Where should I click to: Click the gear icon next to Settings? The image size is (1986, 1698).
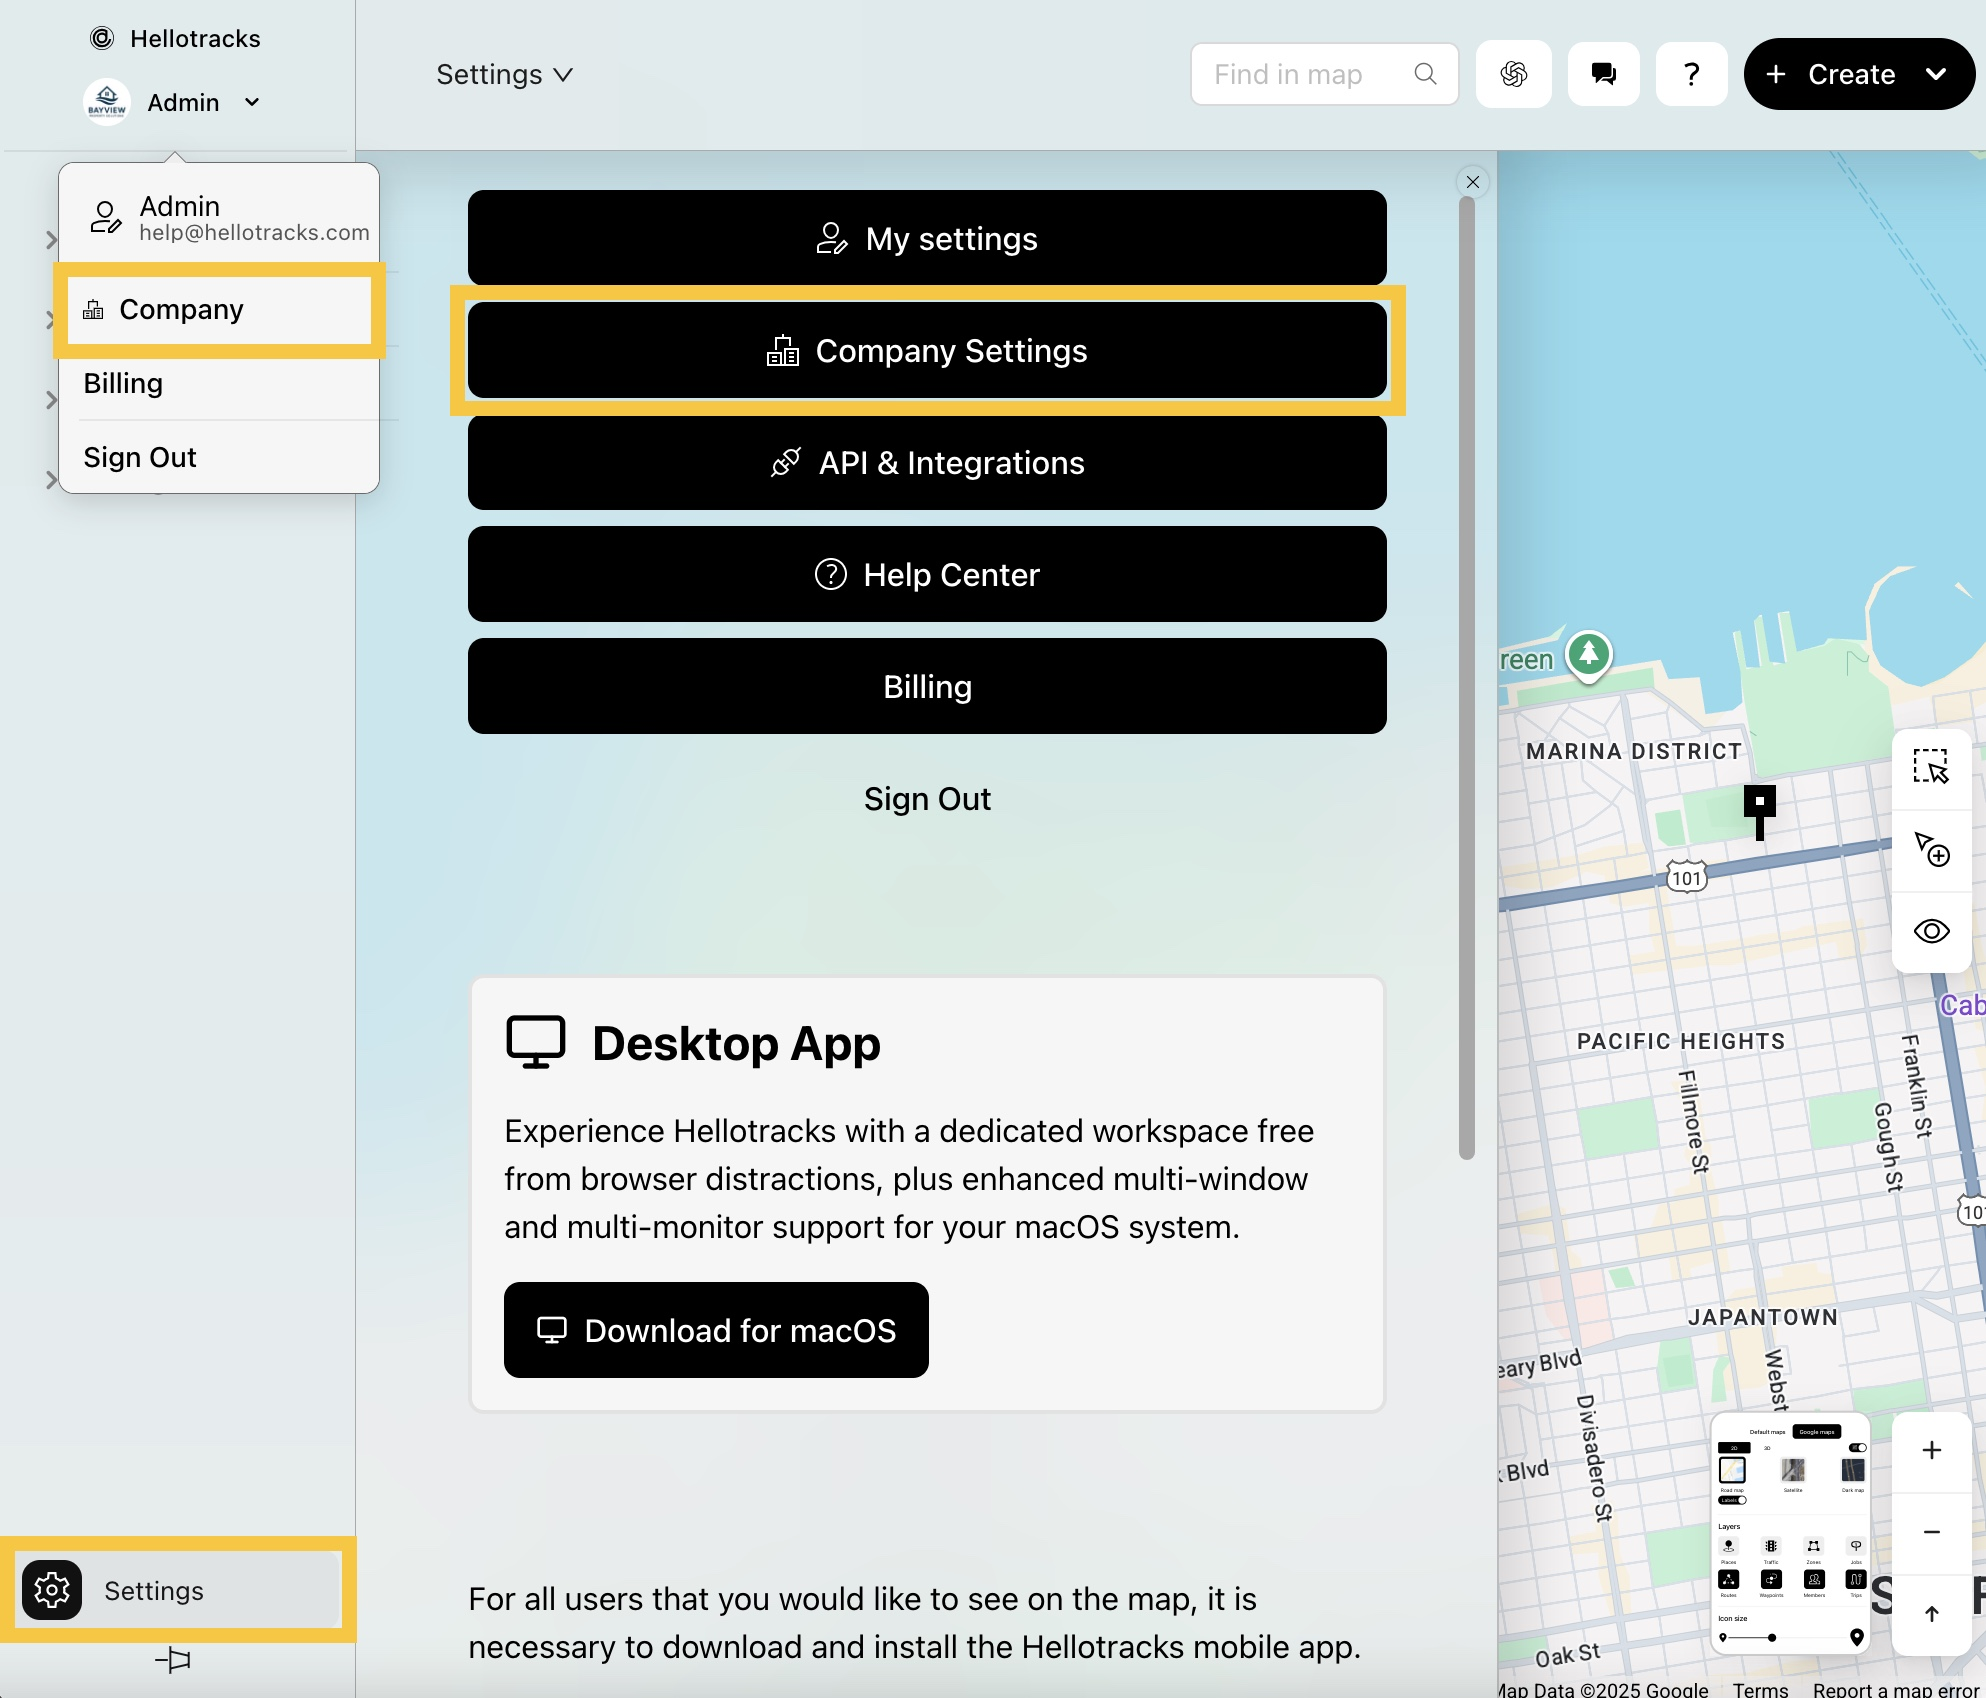click(x=52, y=1590)
